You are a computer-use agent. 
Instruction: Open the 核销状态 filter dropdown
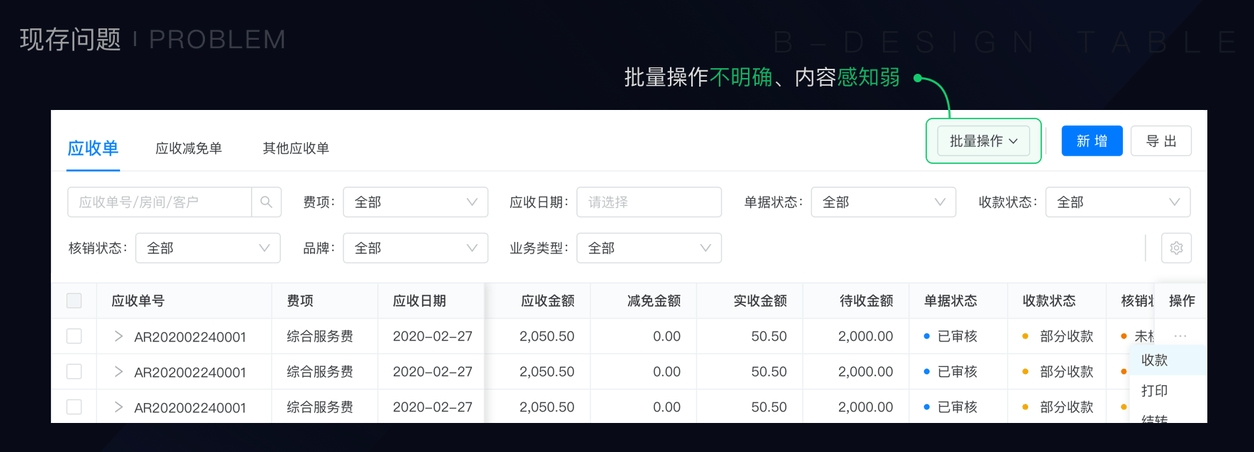208,248
